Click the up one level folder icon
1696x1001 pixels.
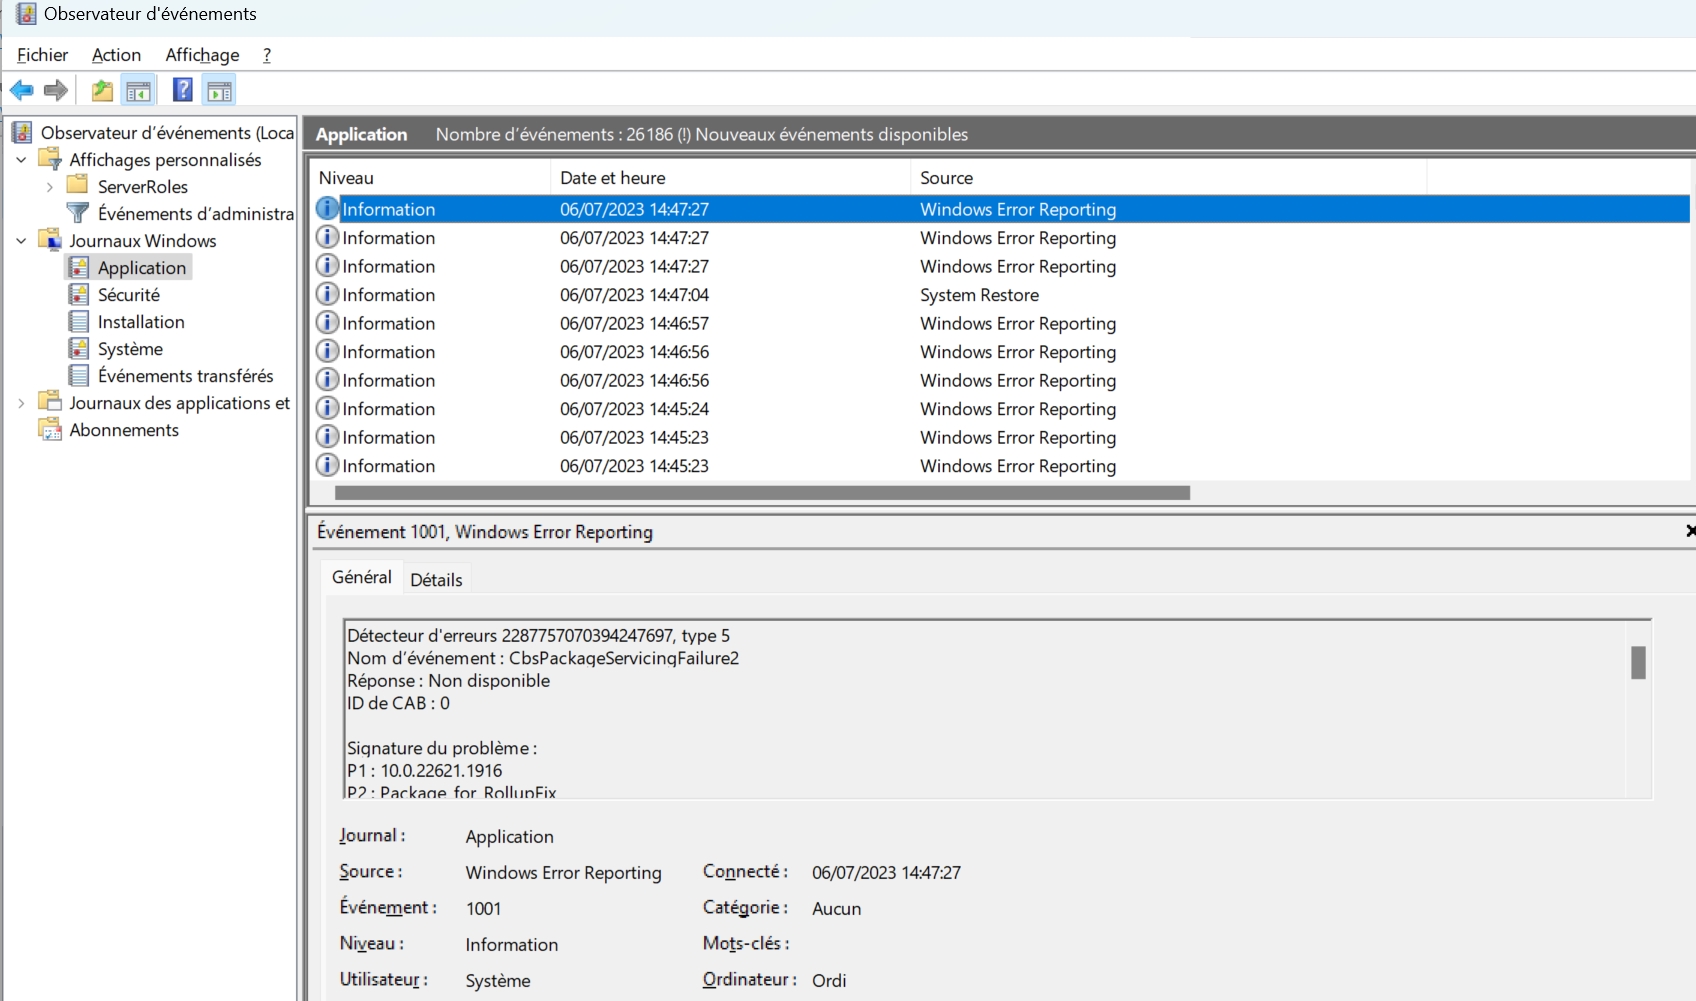(102, 91)
